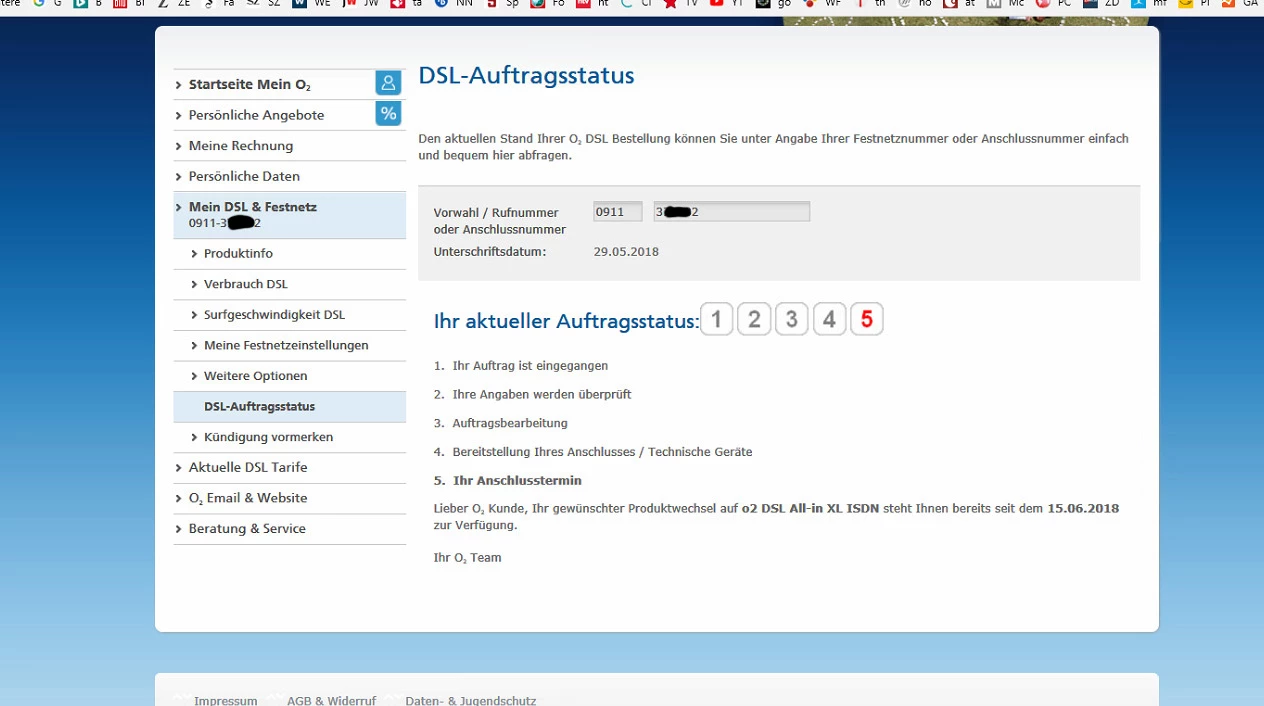Open Startseite Mein O2 in sidebar
The image size is (1264, 706).
coord(250,85)
